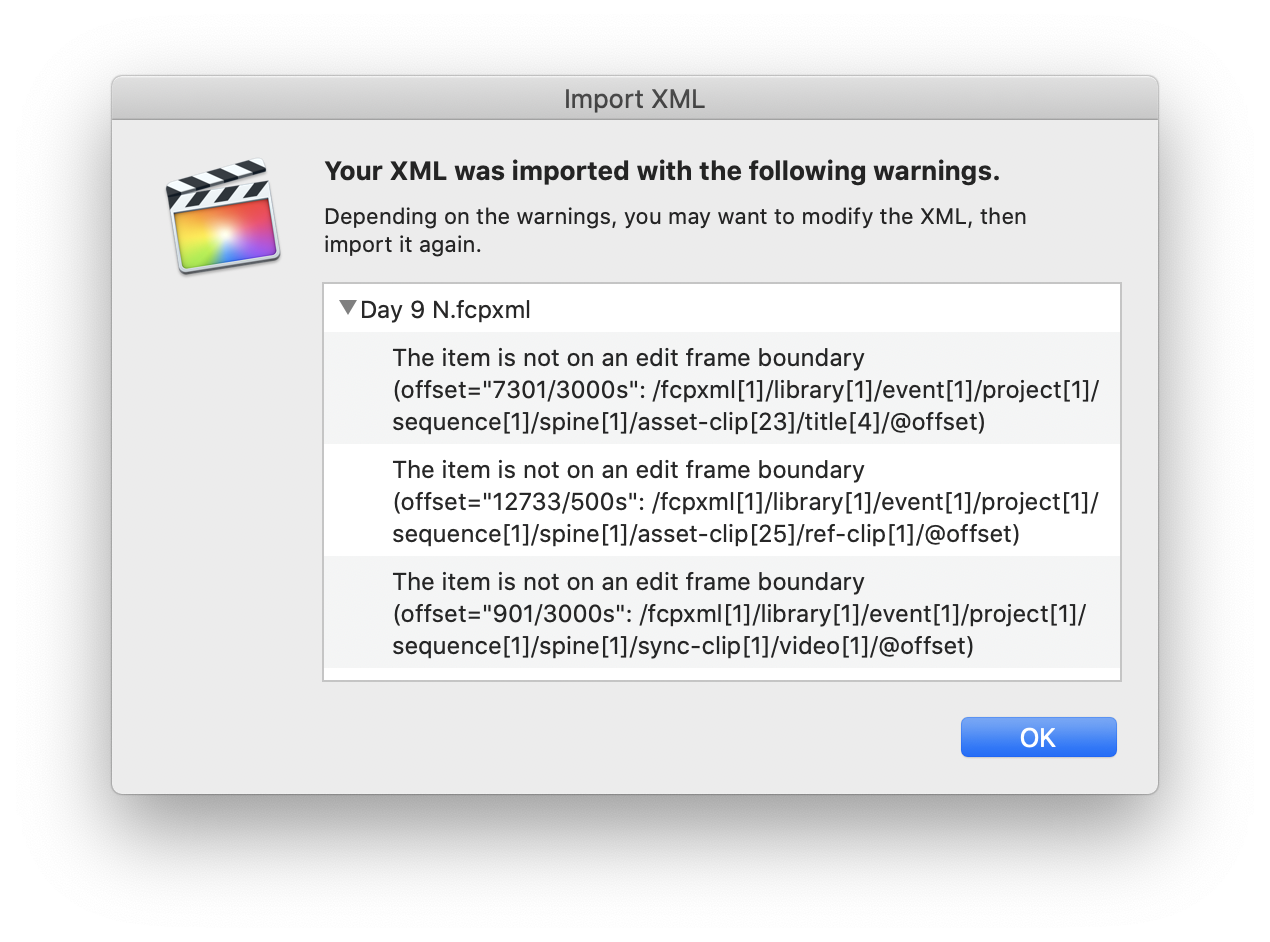Click the rainbow color area of the app icon

click(x=225, y=235)
